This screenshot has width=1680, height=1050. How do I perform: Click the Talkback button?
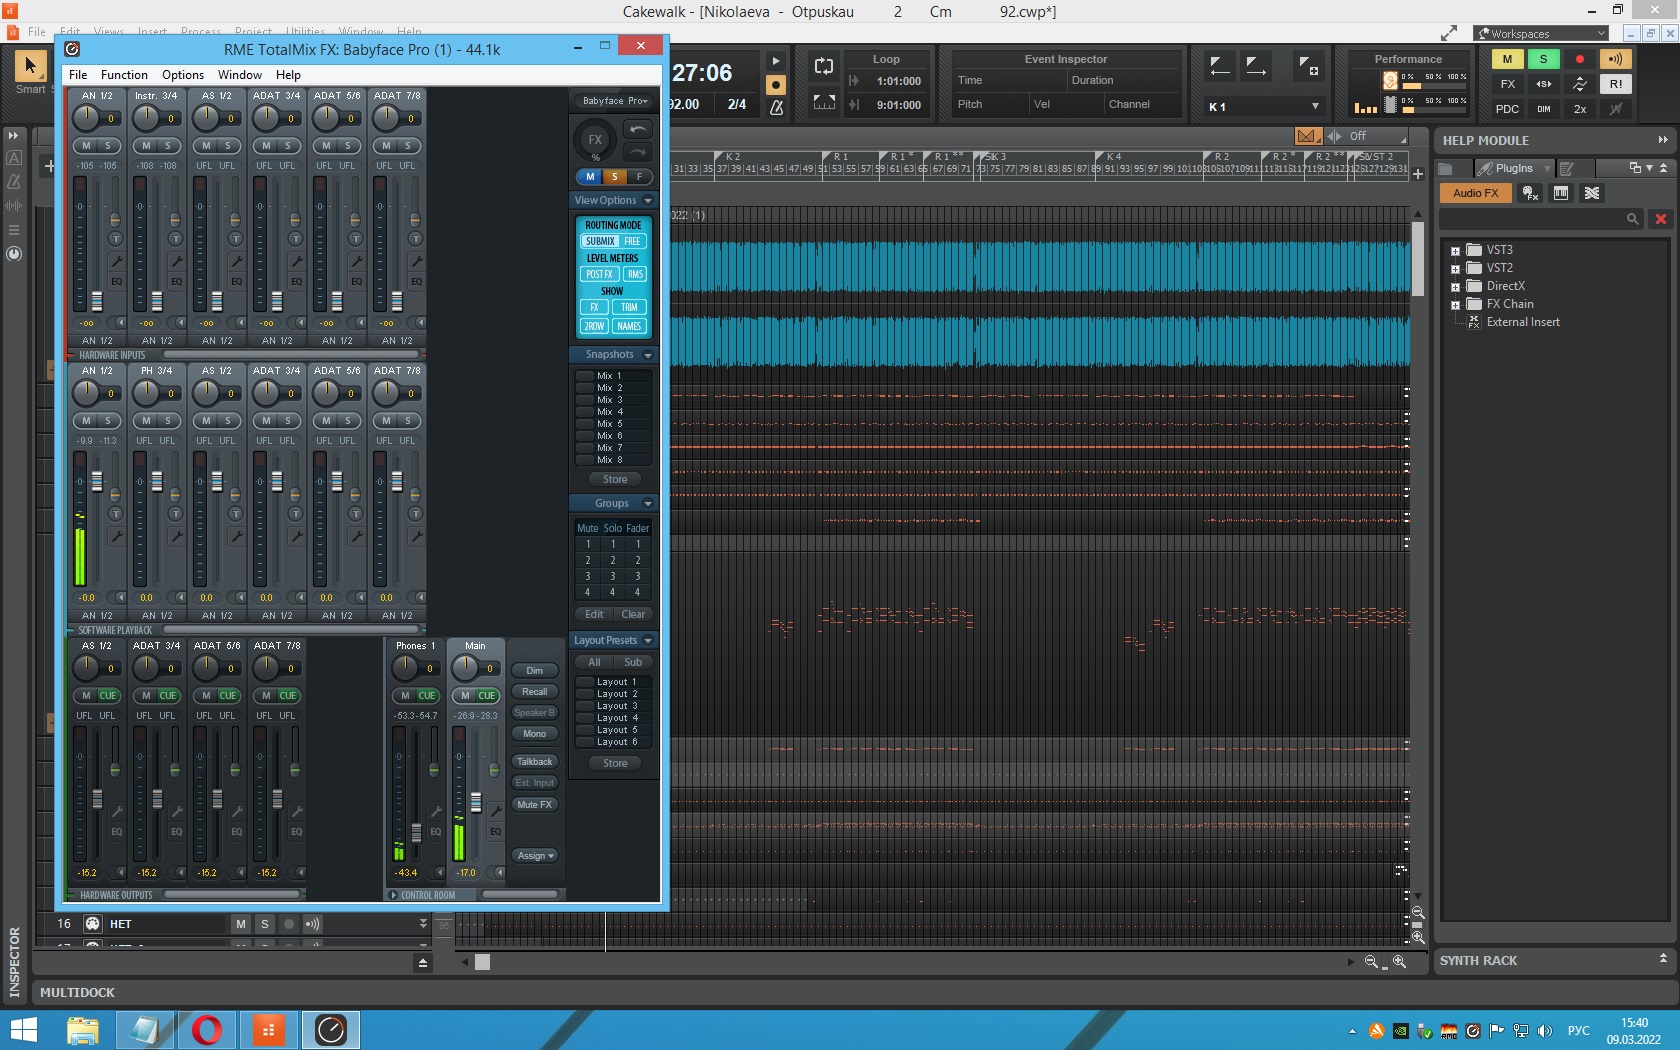click(535, 761)
